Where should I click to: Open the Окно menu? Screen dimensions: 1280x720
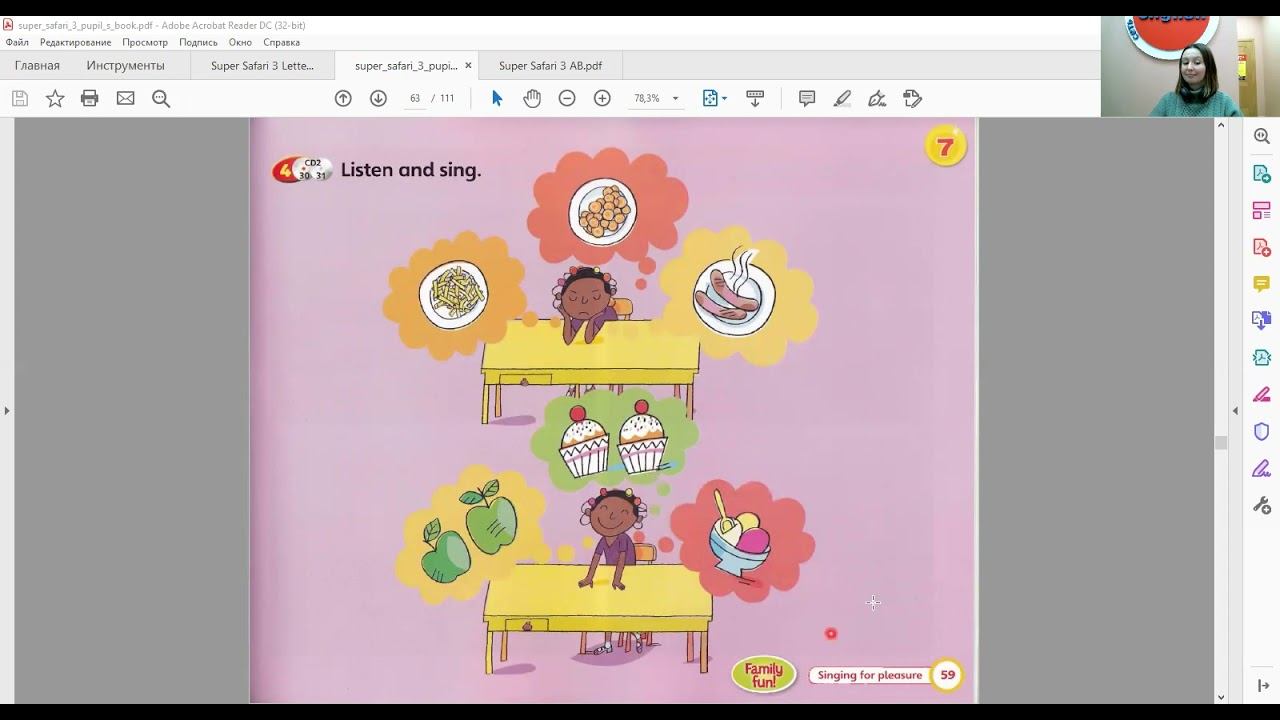[240, 42]
